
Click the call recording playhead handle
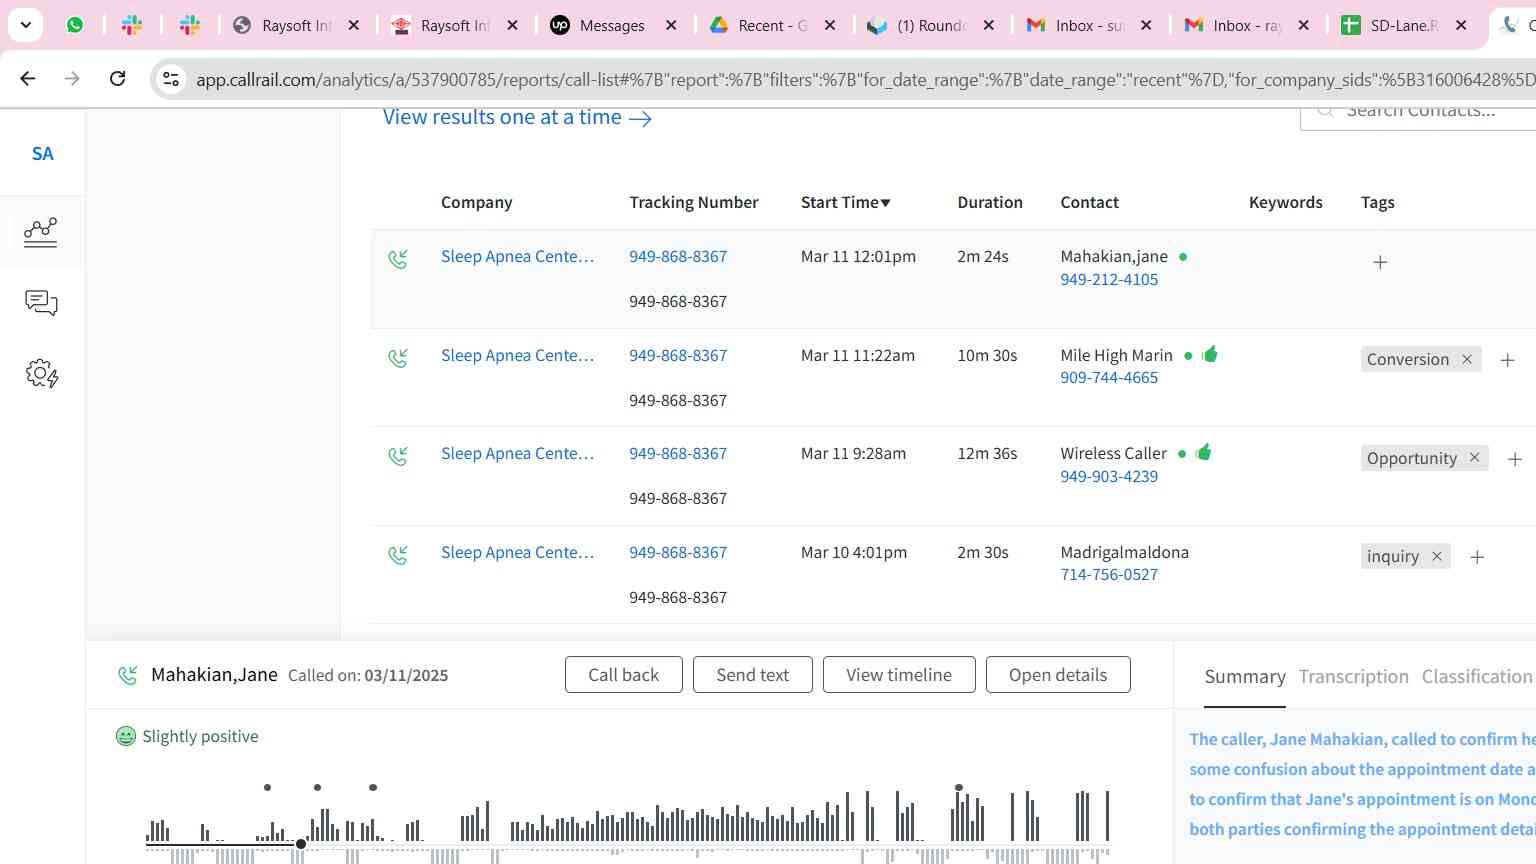[x=301, y=844]
